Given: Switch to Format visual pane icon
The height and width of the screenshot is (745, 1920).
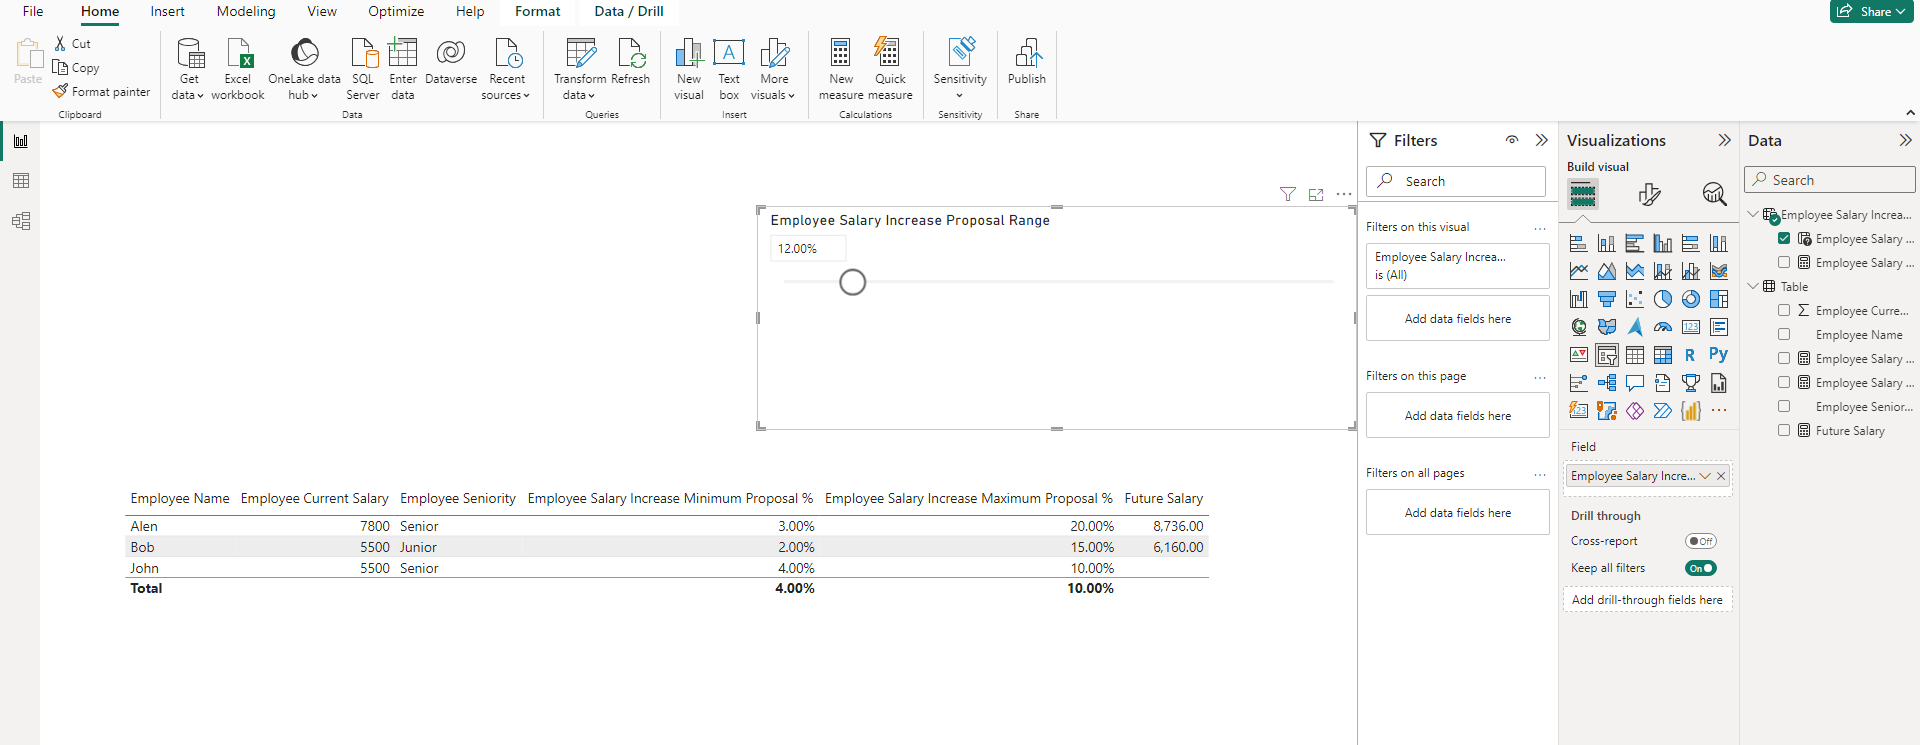Looking at the screenshot, I should click(1649, 194).
